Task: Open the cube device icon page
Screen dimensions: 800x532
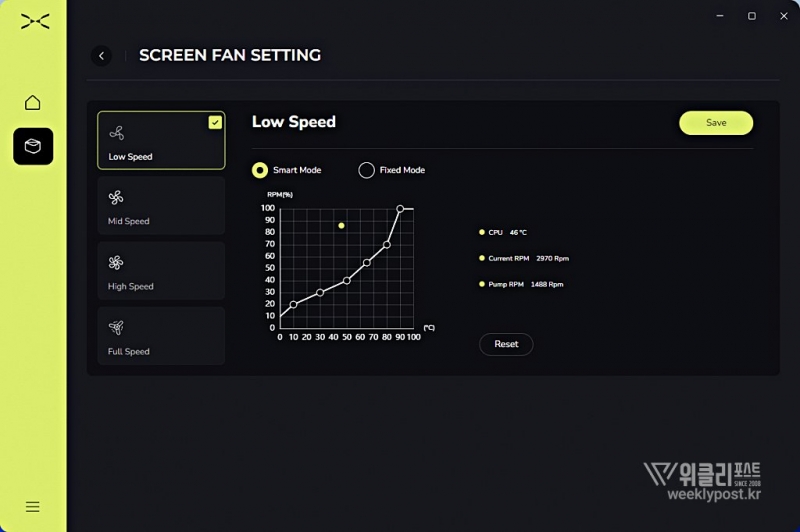Action: 33,147
